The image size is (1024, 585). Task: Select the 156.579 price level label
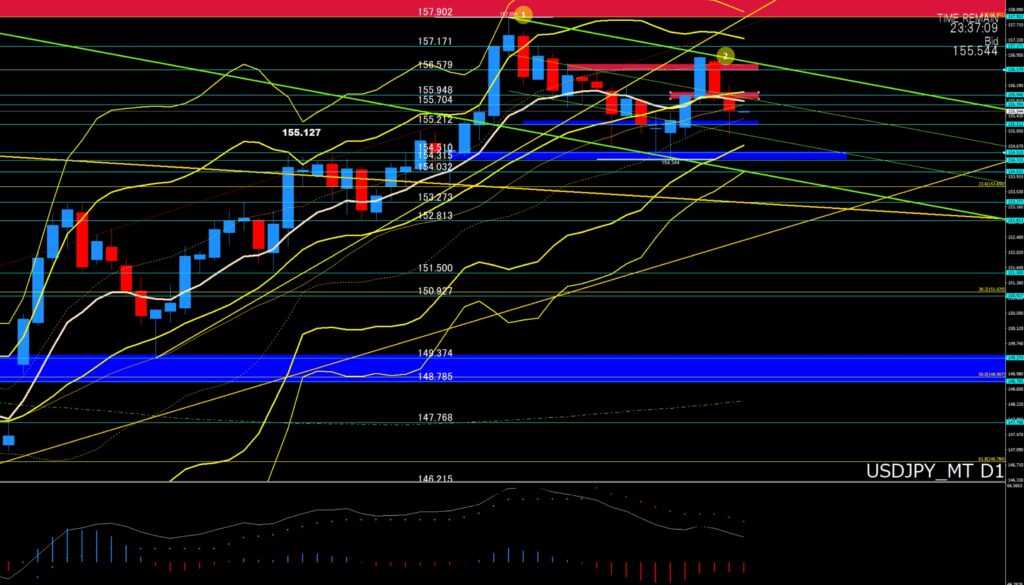click(435, 65)
